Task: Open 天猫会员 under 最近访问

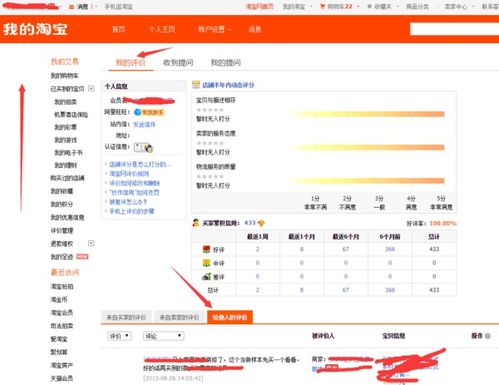Action: 62,378
